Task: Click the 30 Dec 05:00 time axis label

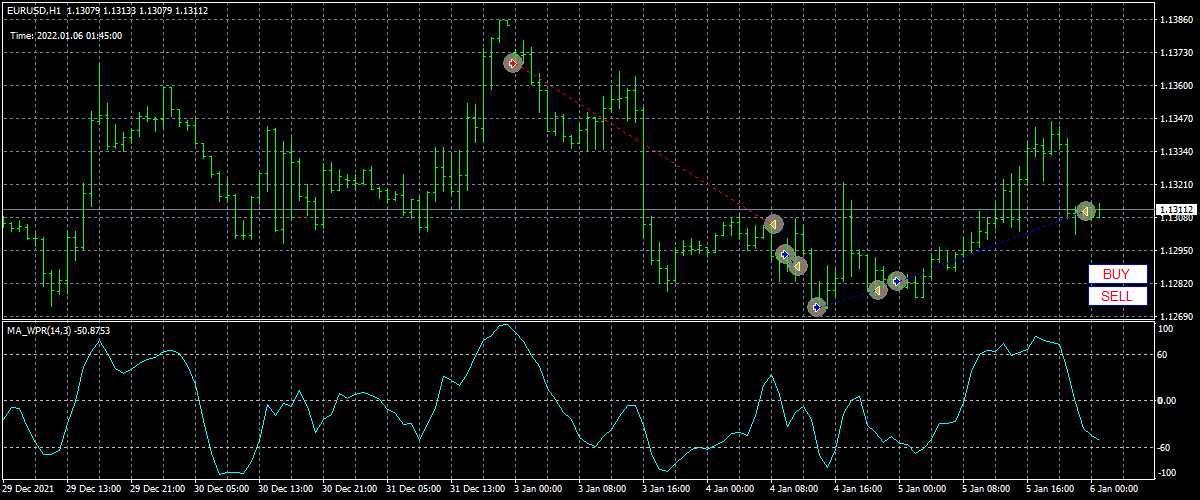Action: (x=222, y=489)
